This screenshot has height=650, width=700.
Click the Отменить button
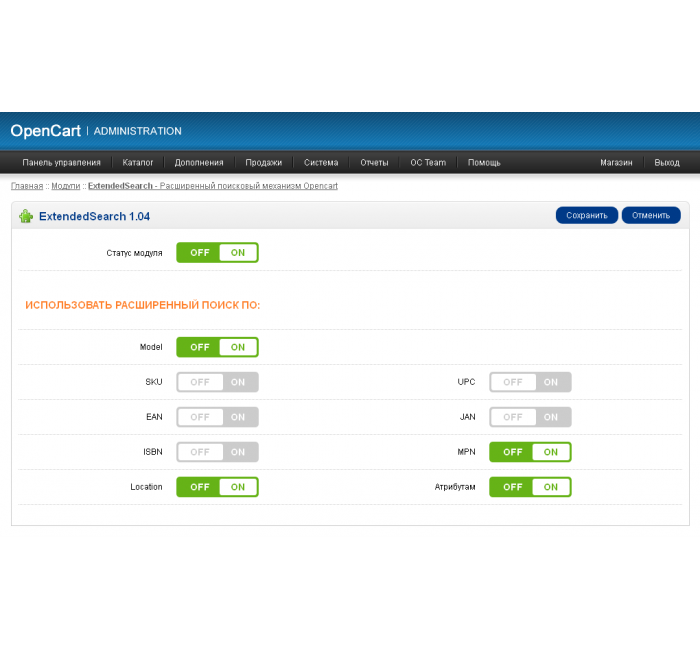651,215
